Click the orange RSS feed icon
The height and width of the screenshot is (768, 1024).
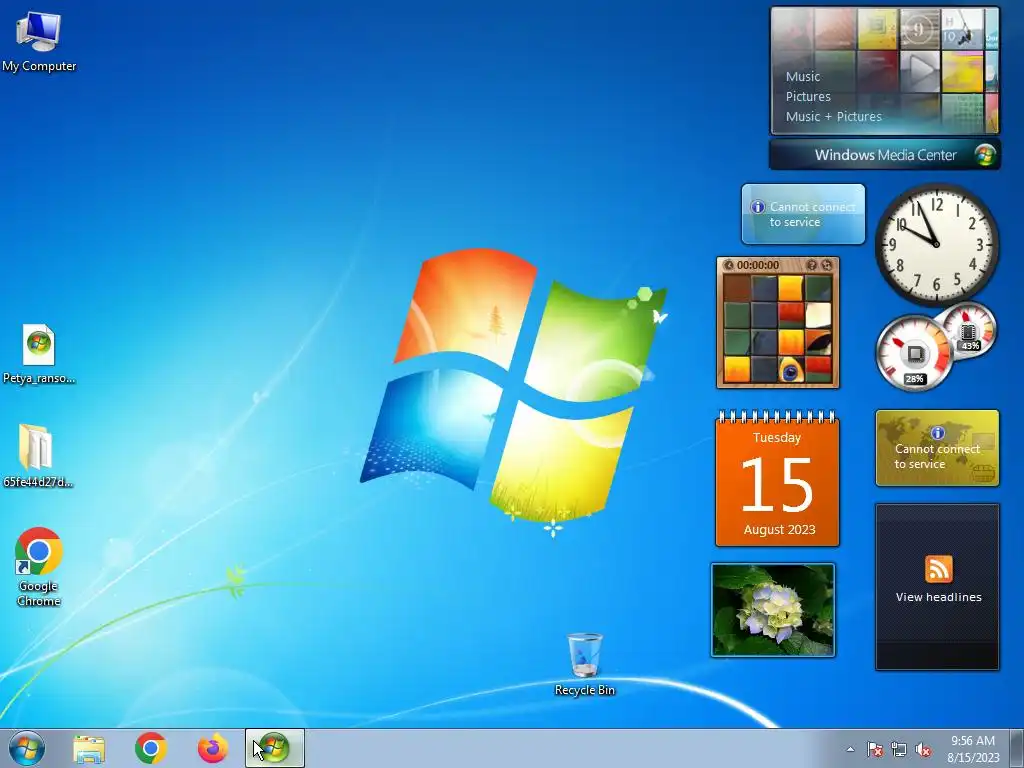[x=938, y=569]
